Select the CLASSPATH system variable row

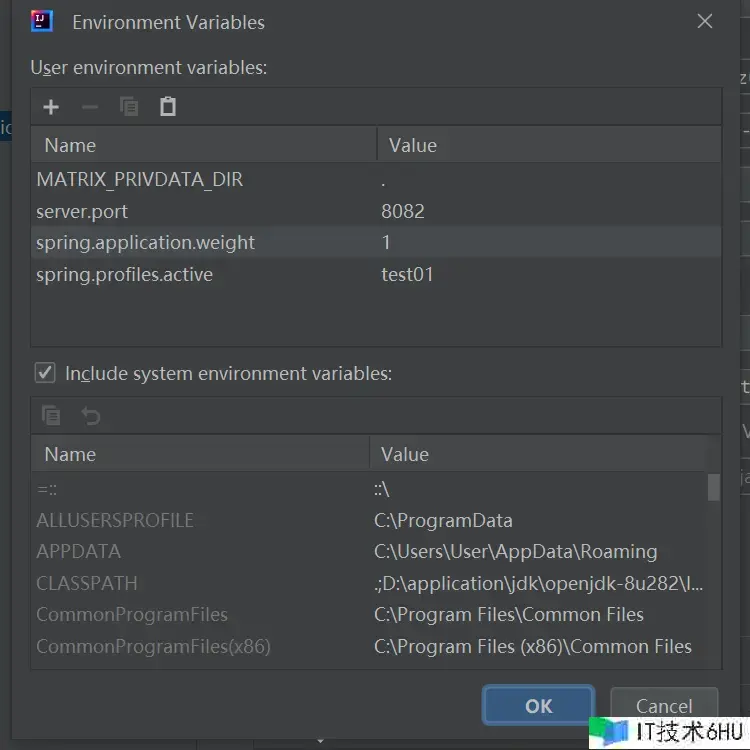[87, 583]
